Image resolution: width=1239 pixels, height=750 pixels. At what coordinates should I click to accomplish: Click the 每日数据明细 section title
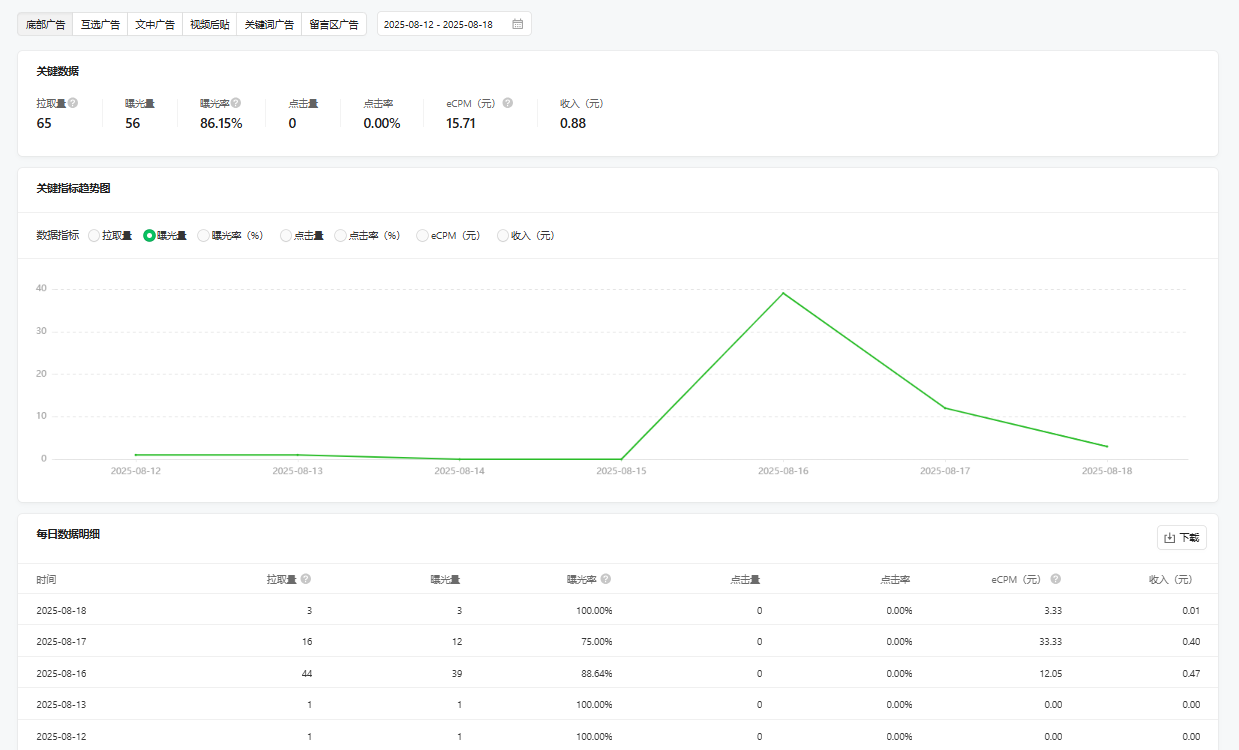[x=68, y=534]
